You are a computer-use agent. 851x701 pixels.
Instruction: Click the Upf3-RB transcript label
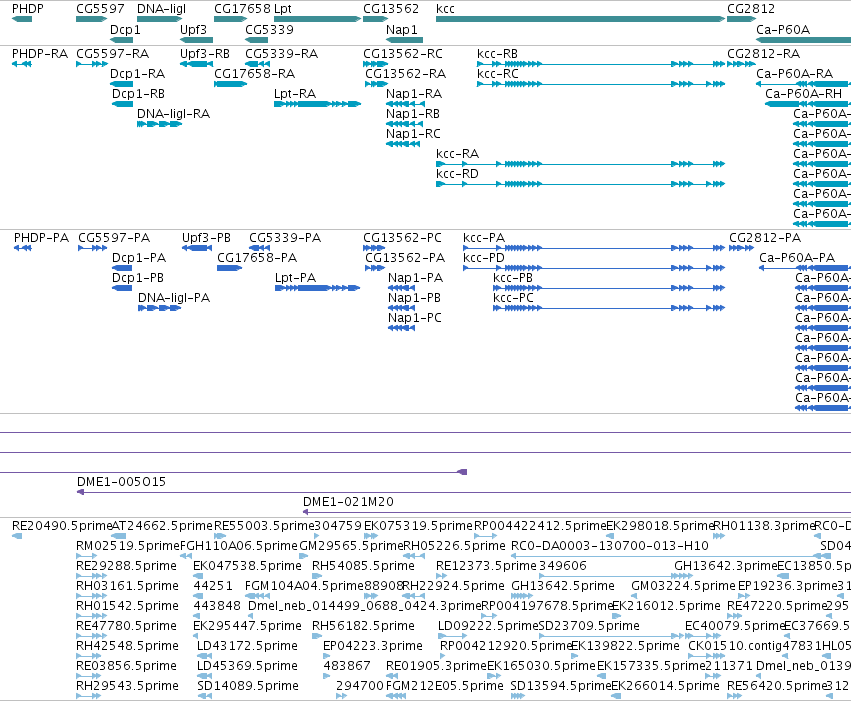(205, 54)
